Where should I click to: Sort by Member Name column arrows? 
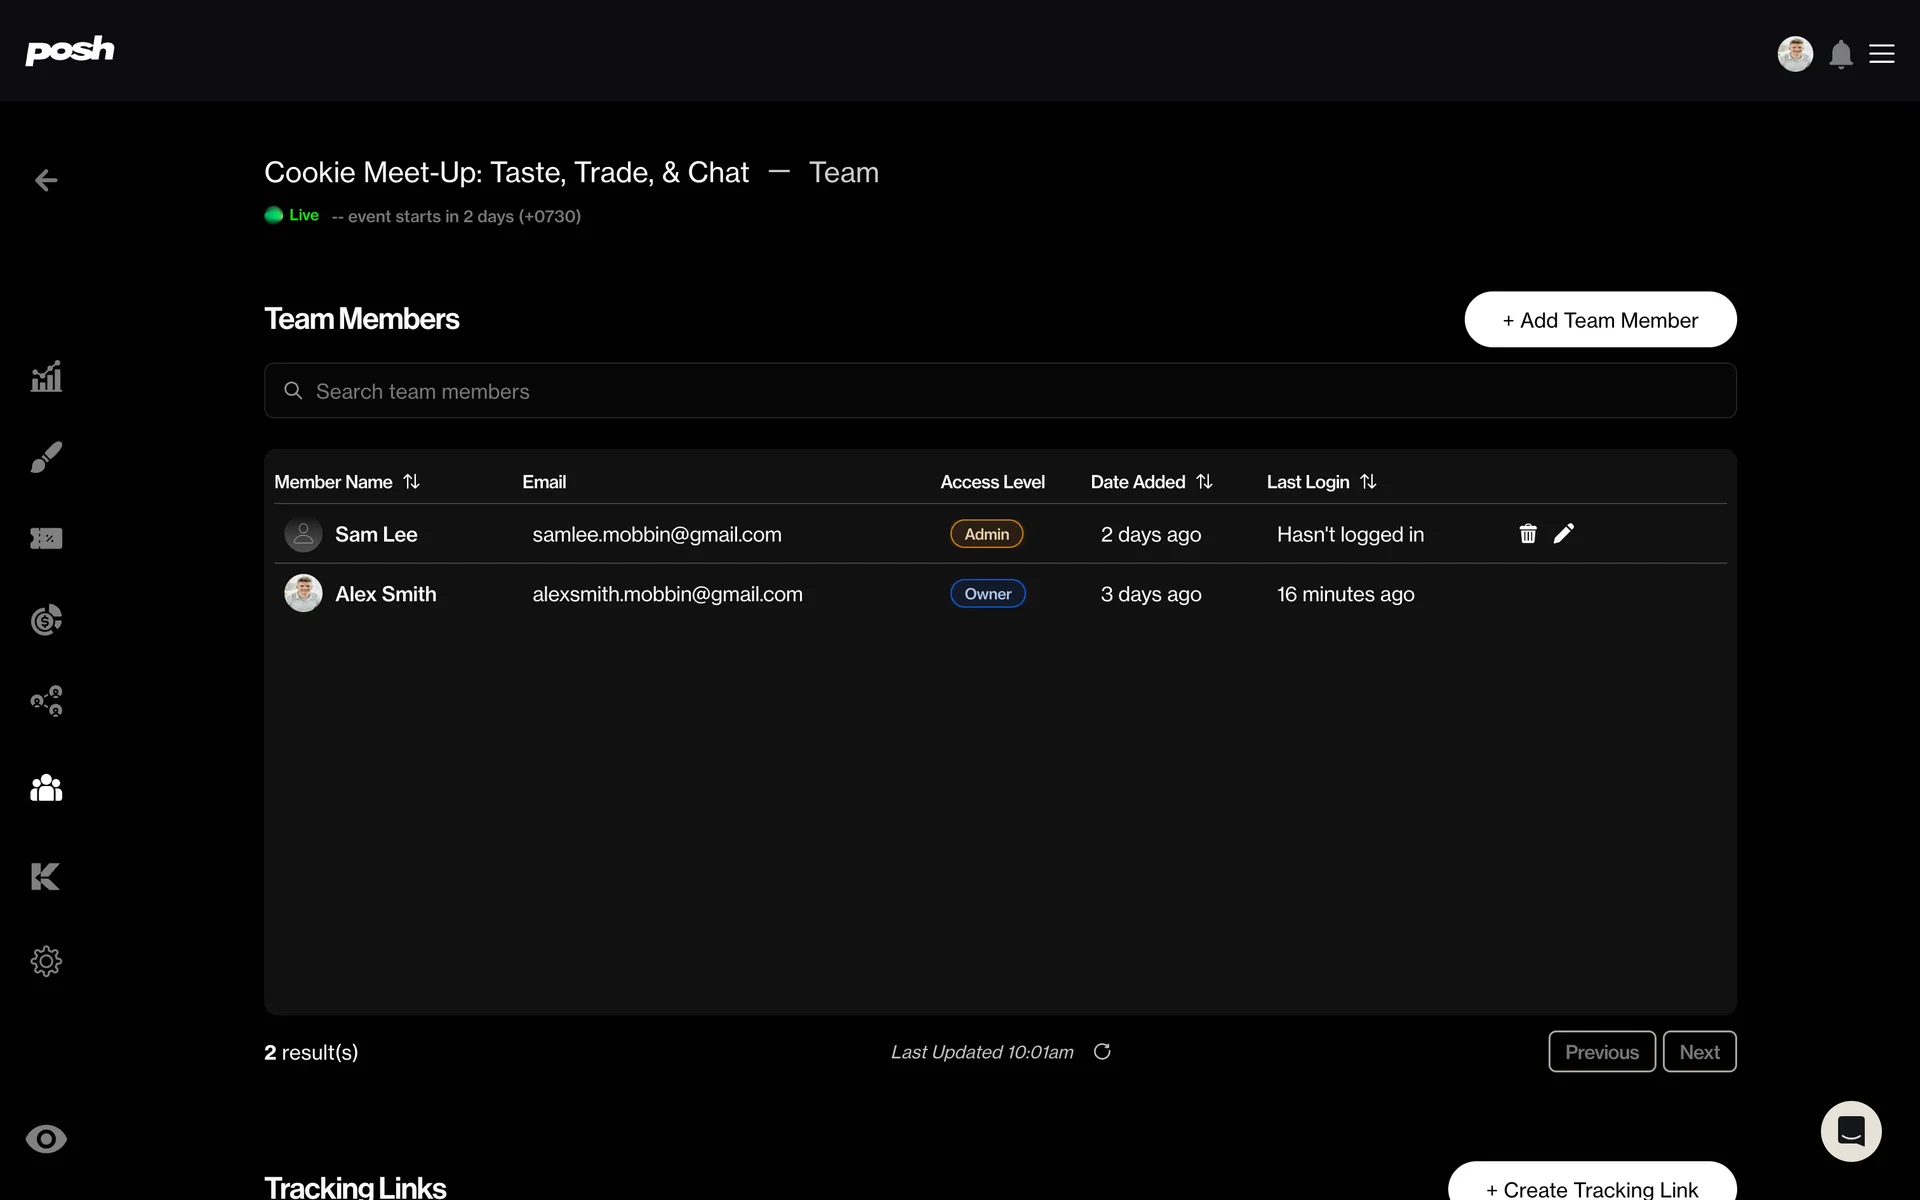pos(411,482)
